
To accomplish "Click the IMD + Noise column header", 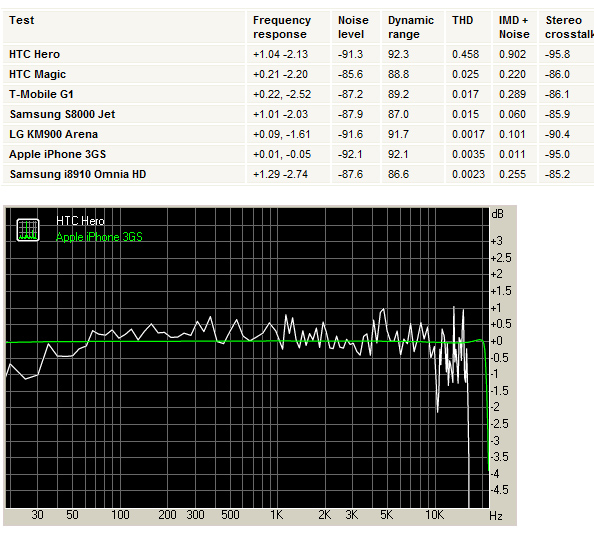I will click(514, 27).
